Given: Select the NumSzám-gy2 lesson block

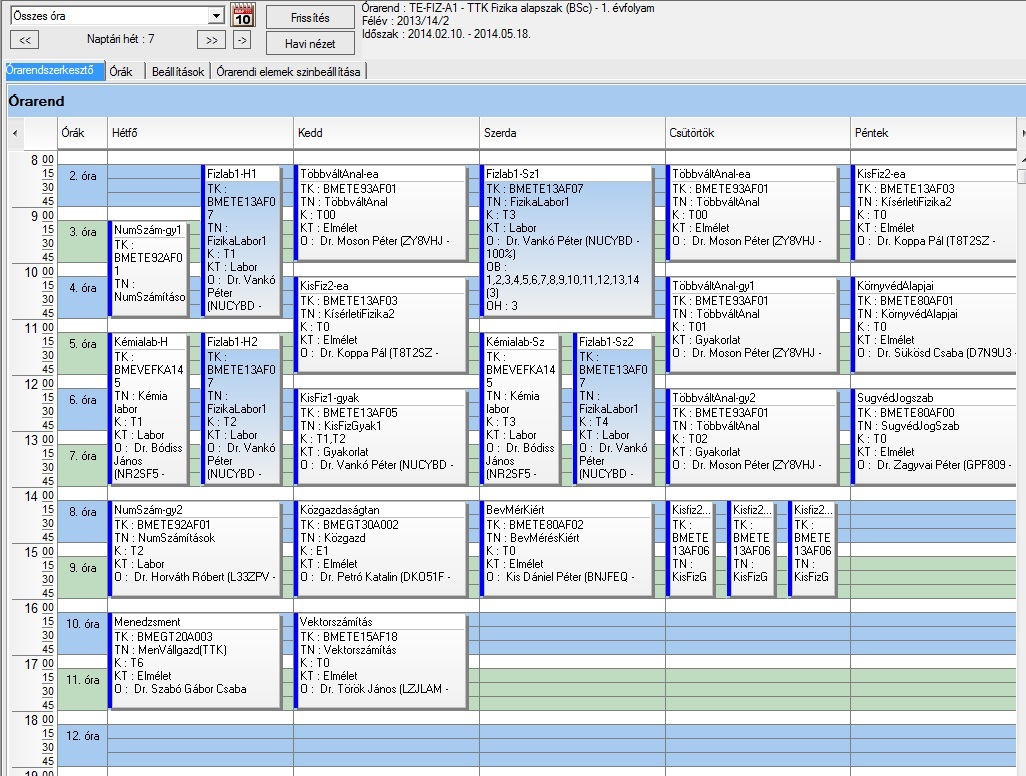Looking at the screenshot, I should (195, 548).
